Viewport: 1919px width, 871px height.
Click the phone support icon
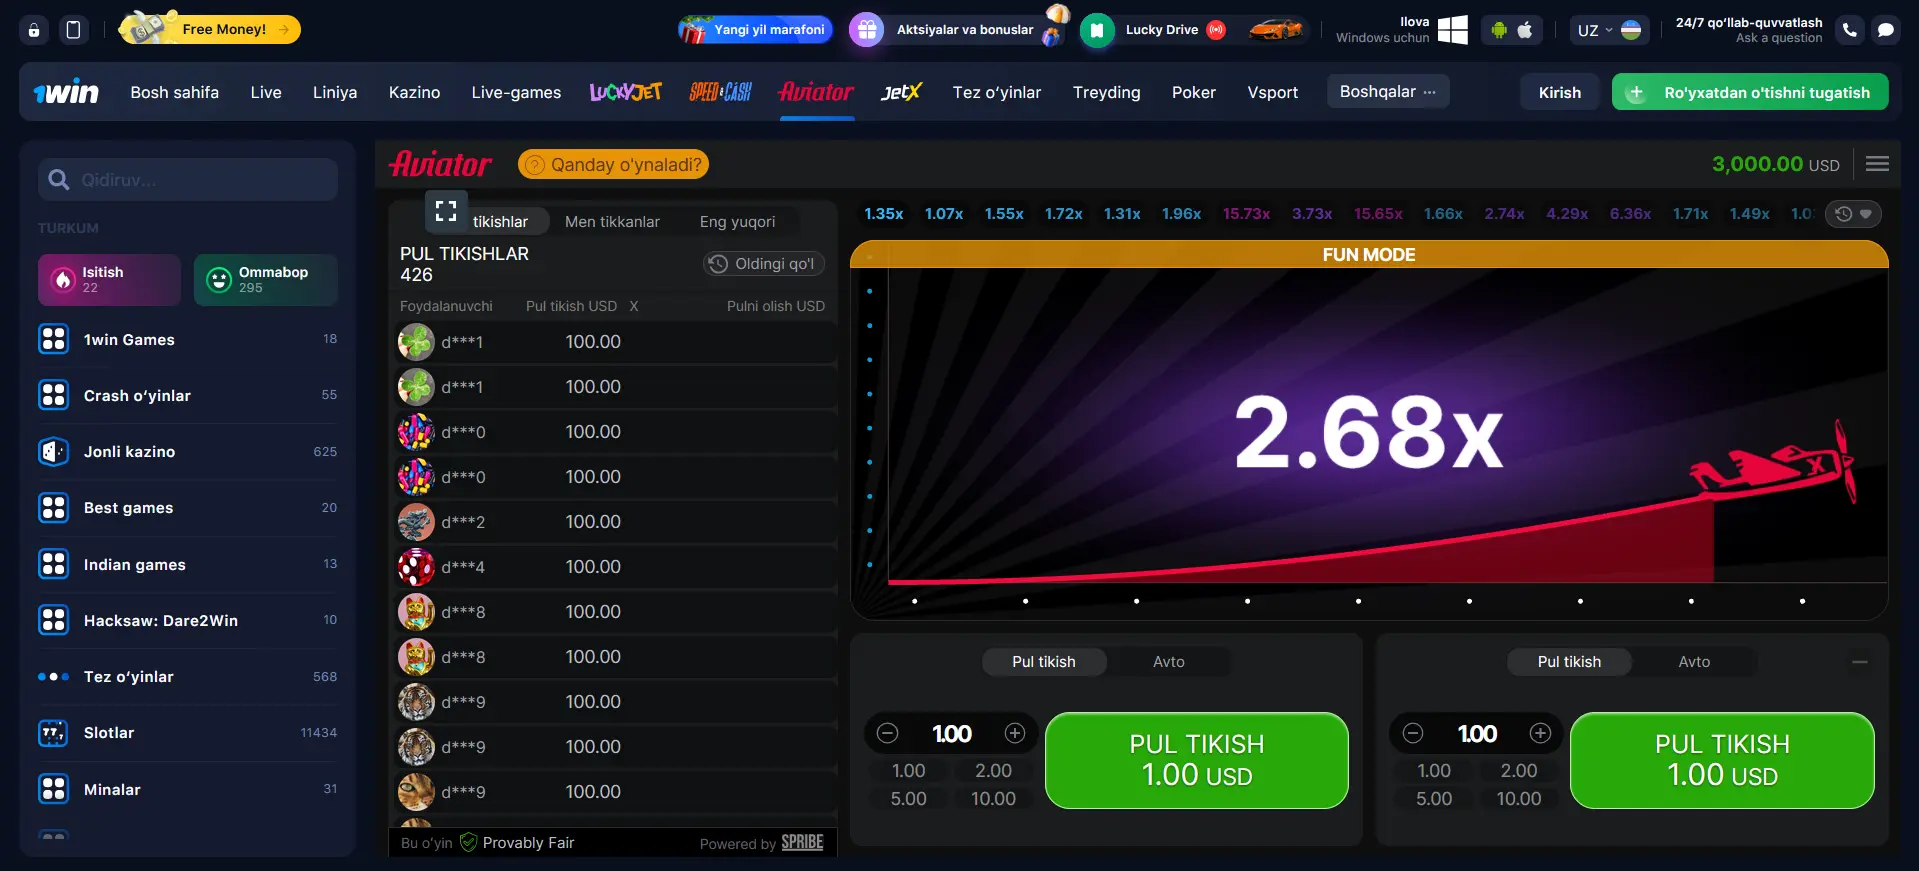[x=1849, y=30]
